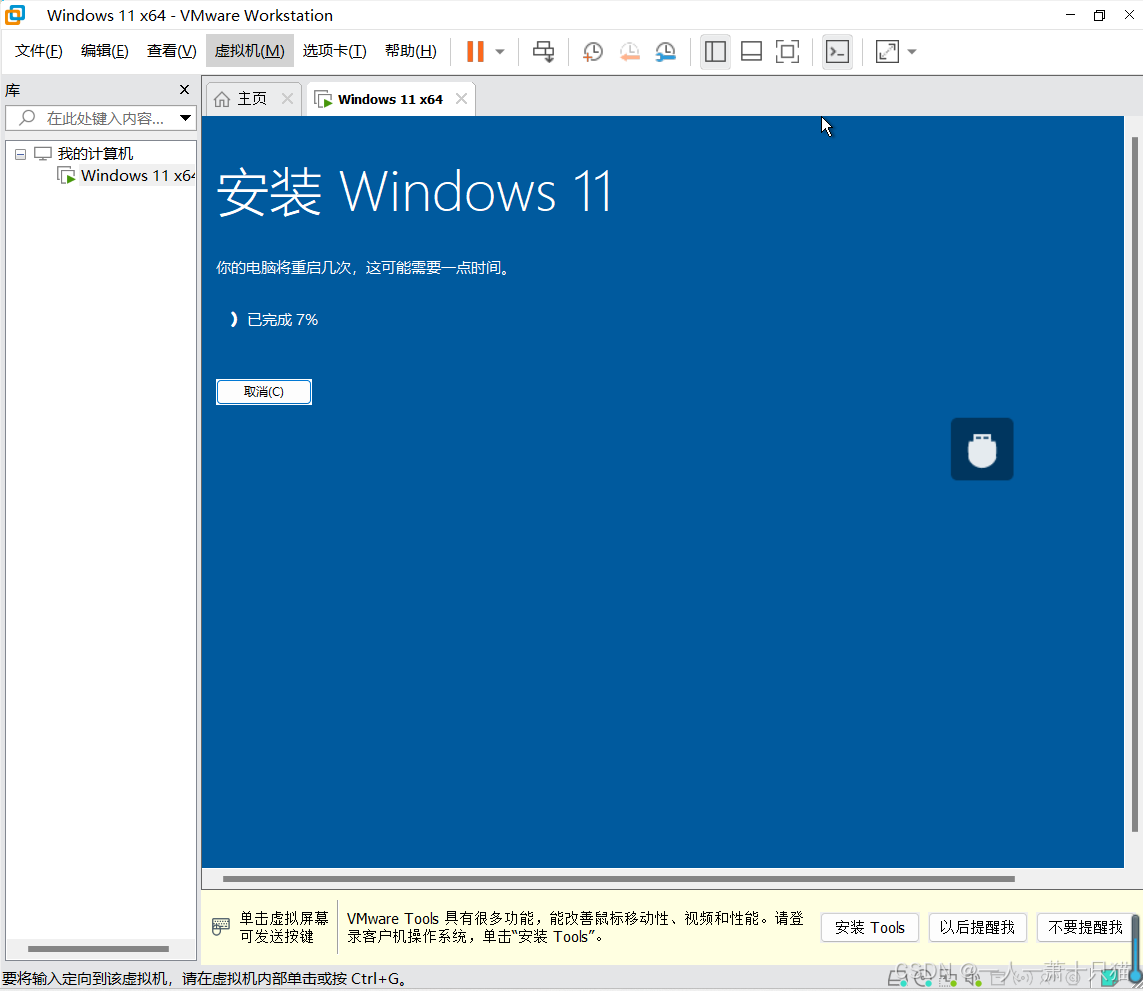This screenshot has height=991, width=1143.
Task: Open the library search dropdown arrow
Action: click(x=186, y=118)
